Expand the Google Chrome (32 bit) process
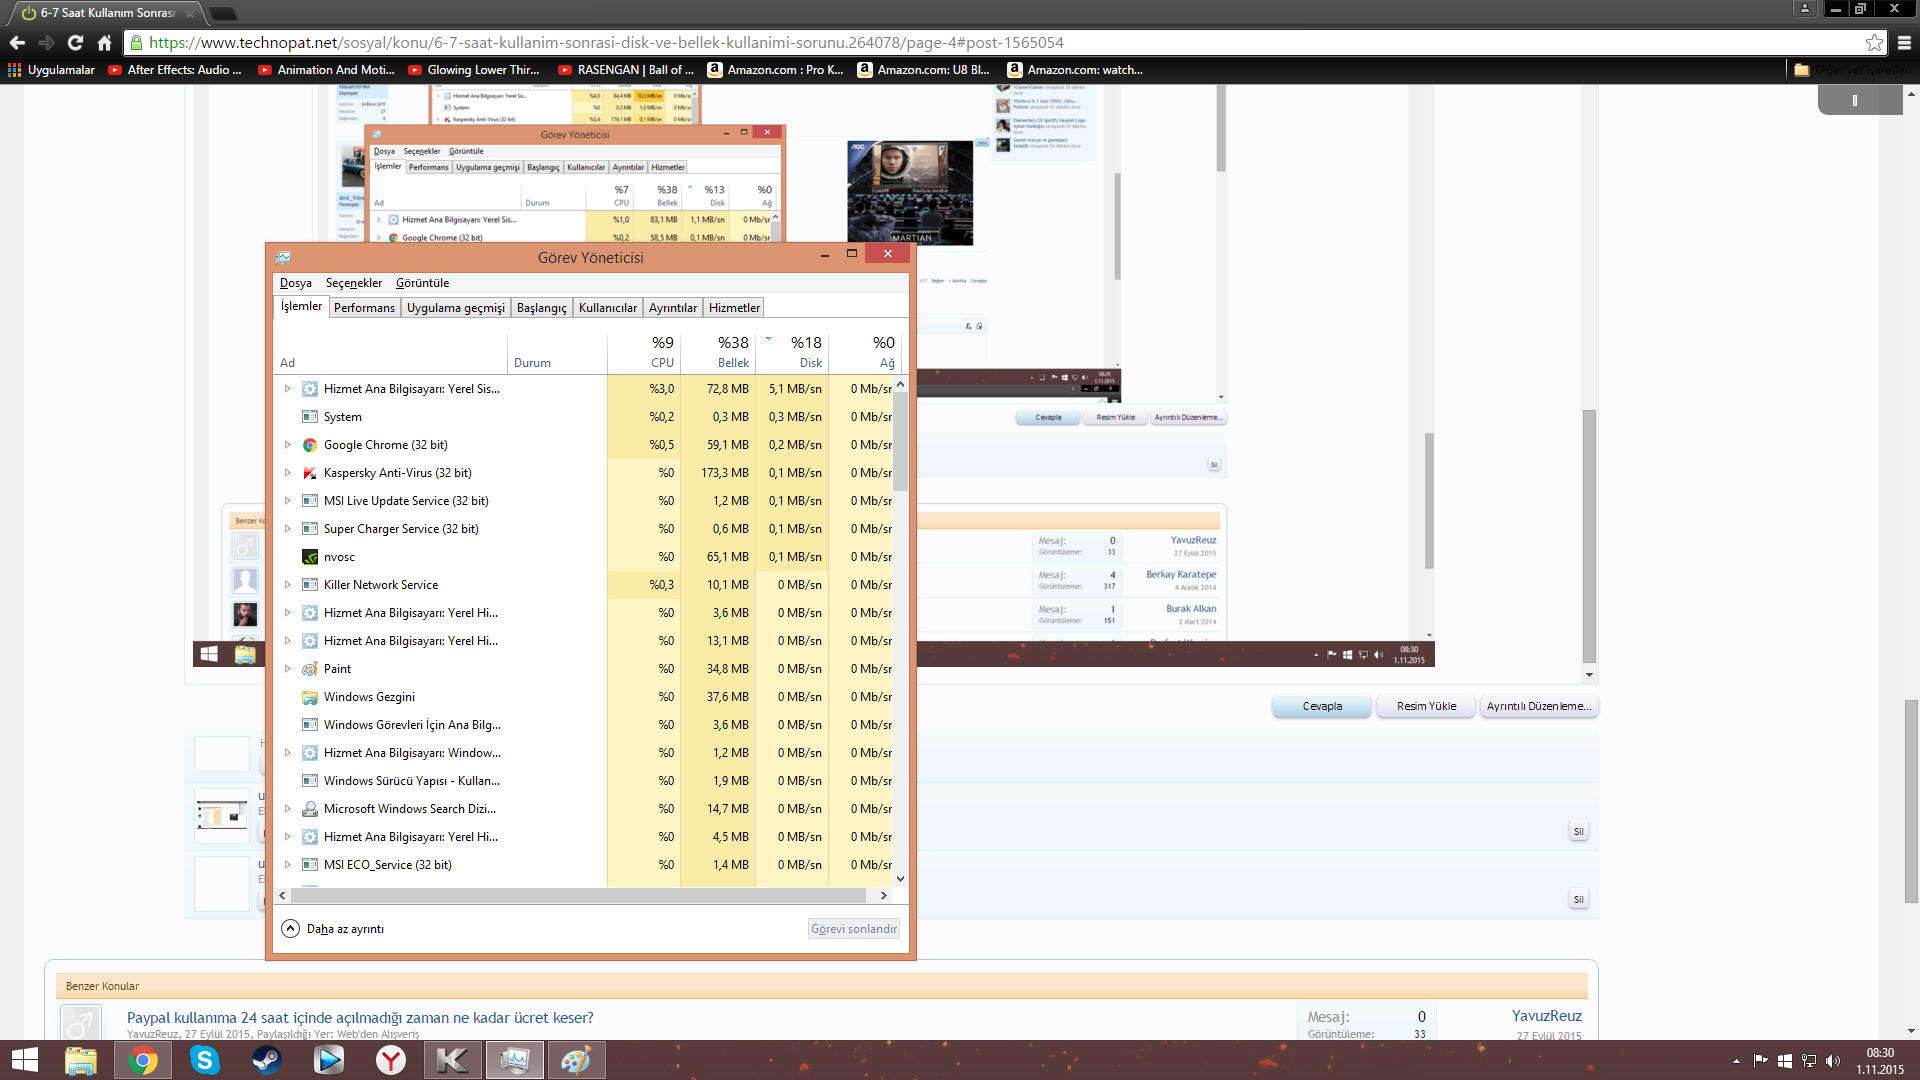The width and height of the screenshot is (1920, 1080). 287,445
